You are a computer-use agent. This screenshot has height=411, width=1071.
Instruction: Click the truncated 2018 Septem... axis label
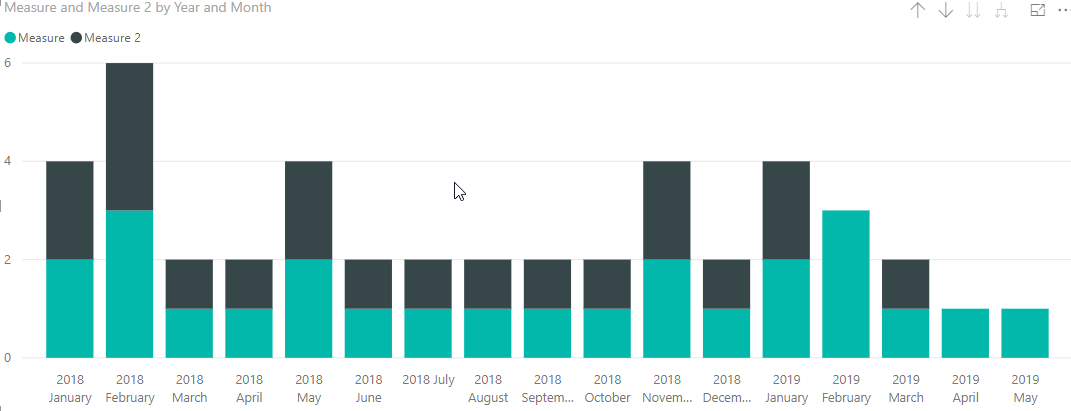547,388
